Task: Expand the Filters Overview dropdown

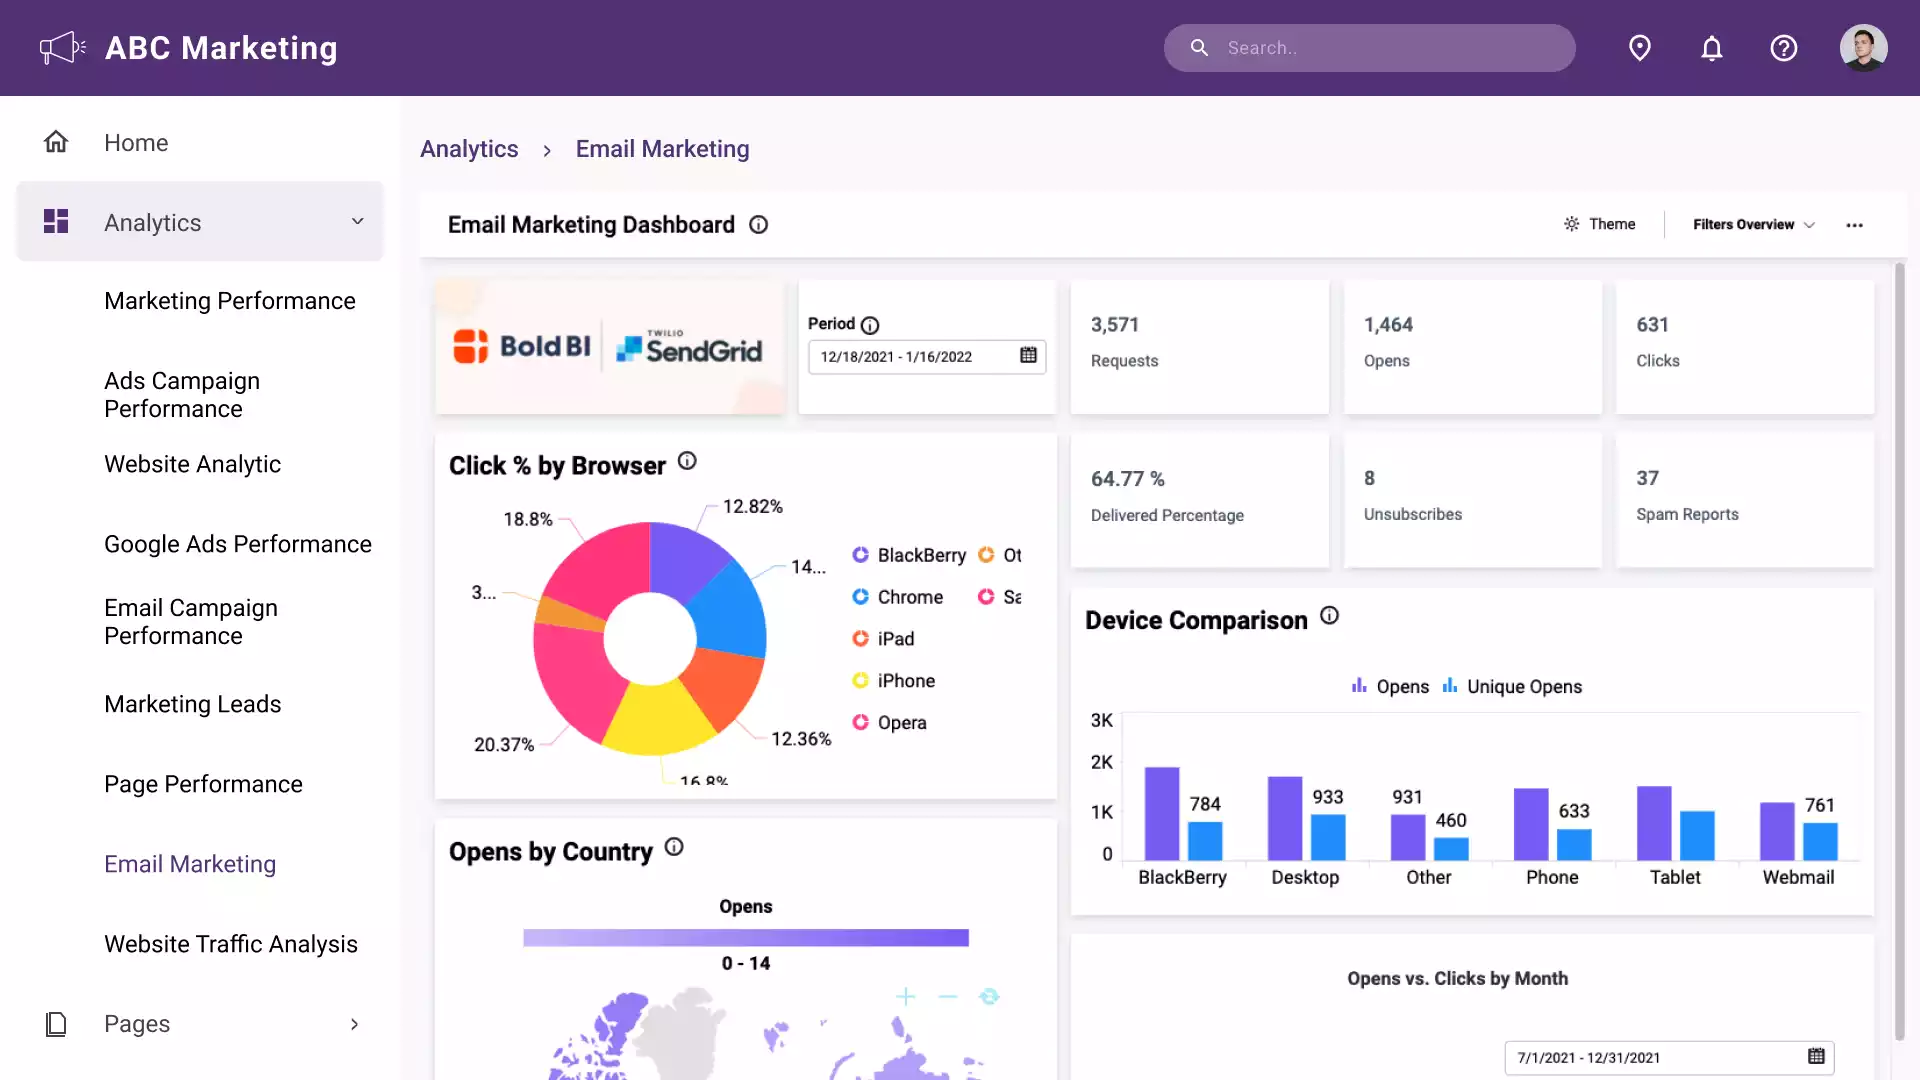Action: pos(1753,224)
